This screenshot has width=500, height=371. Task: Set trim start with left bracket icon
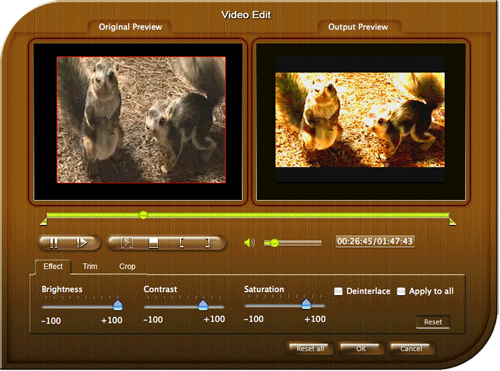click(182, 243)
